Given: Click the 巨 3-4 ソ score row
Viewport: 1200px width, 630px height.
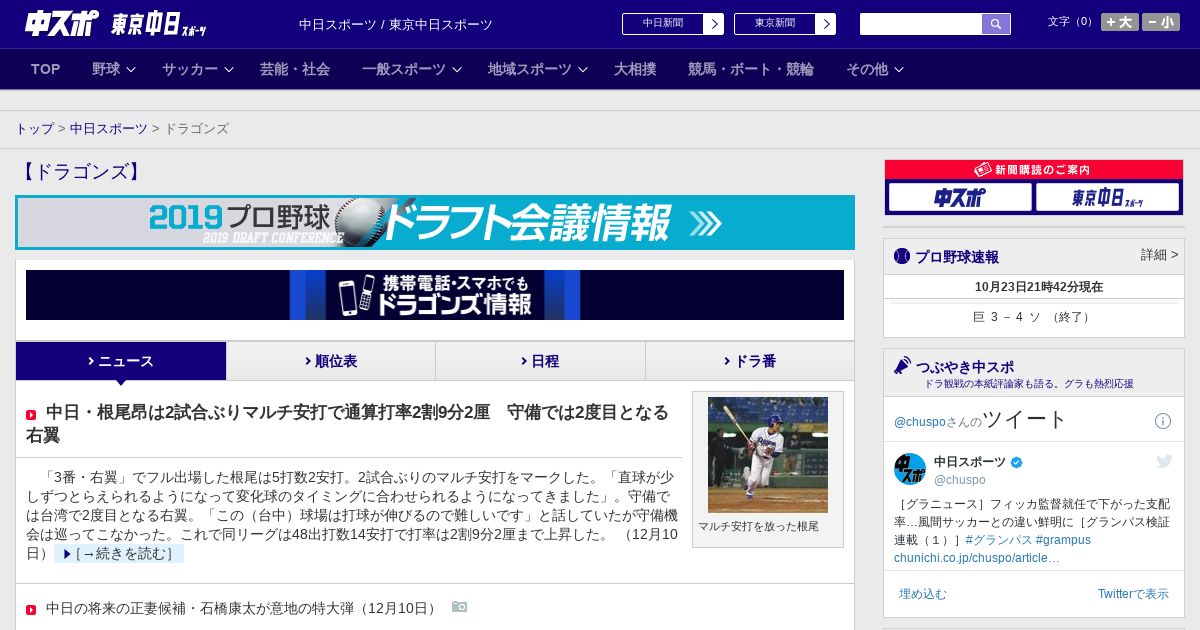Looking at the screenshot, I should [1034, 317].
